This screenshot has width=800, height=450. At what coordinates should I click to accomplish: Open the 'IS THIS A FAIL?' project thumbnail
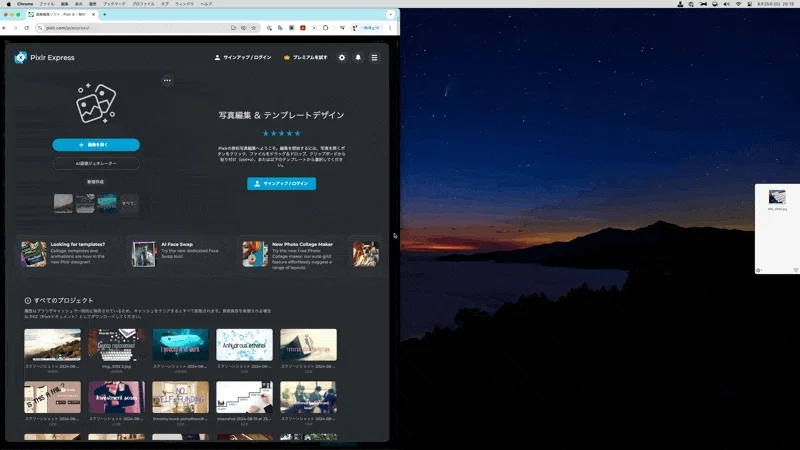[53, 397]
